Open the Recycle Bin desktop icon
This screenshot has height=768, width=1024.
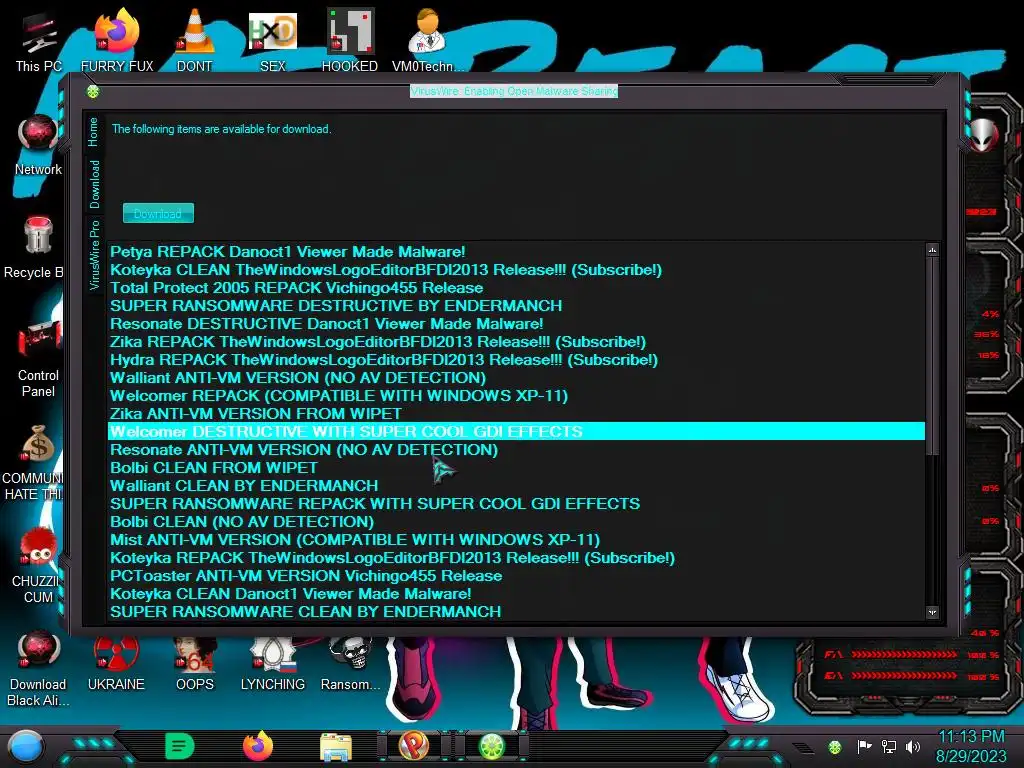pos(36,248)
